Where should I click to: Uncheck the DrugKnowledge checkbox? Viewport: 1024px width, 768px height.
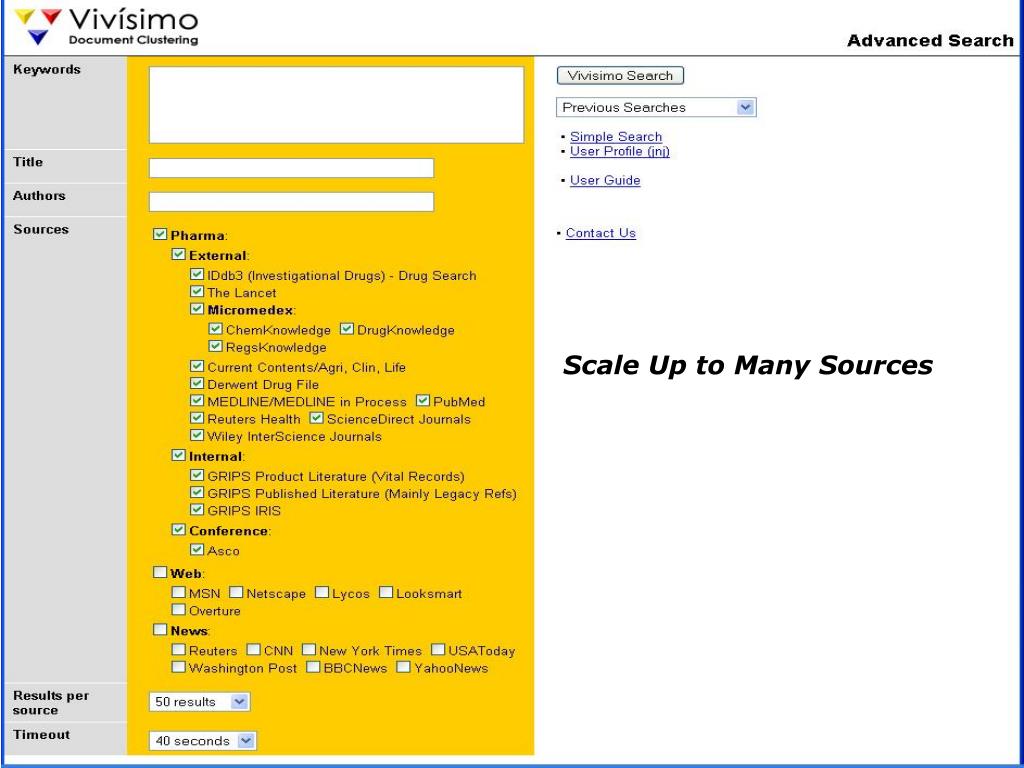[347, 328]
